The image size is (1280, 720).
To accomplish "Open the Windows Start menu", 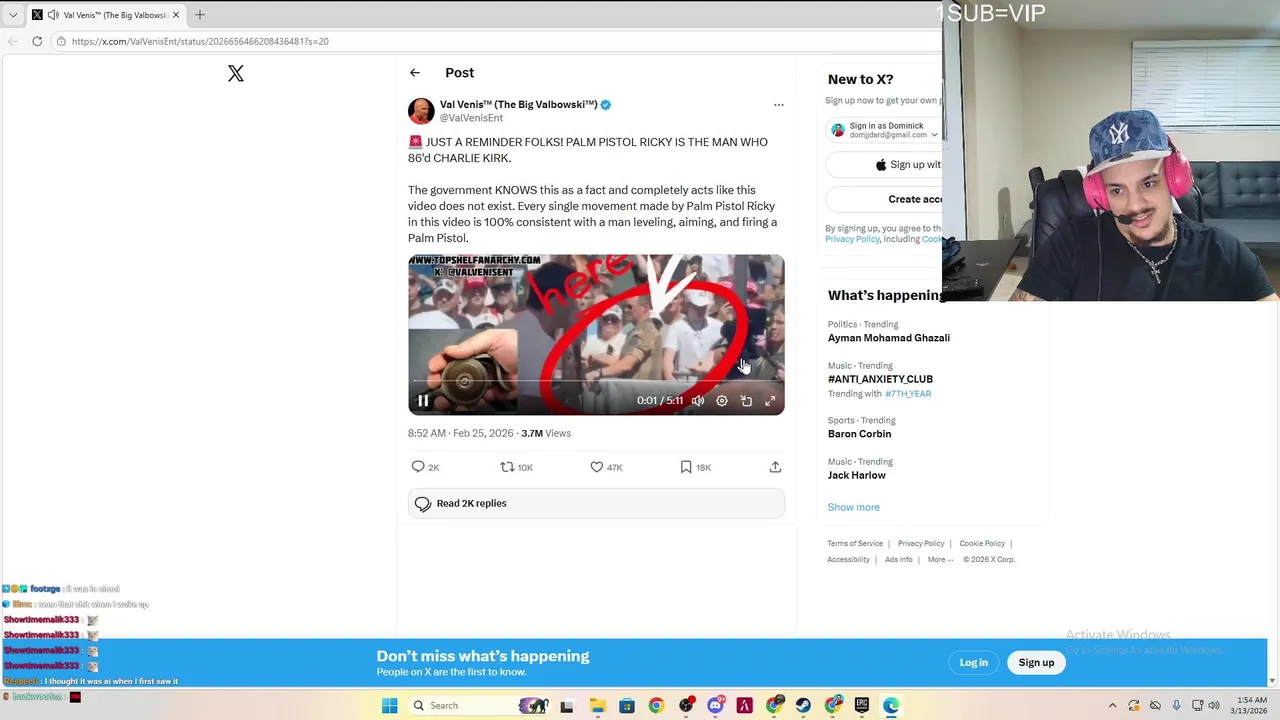I will point(390,706).
